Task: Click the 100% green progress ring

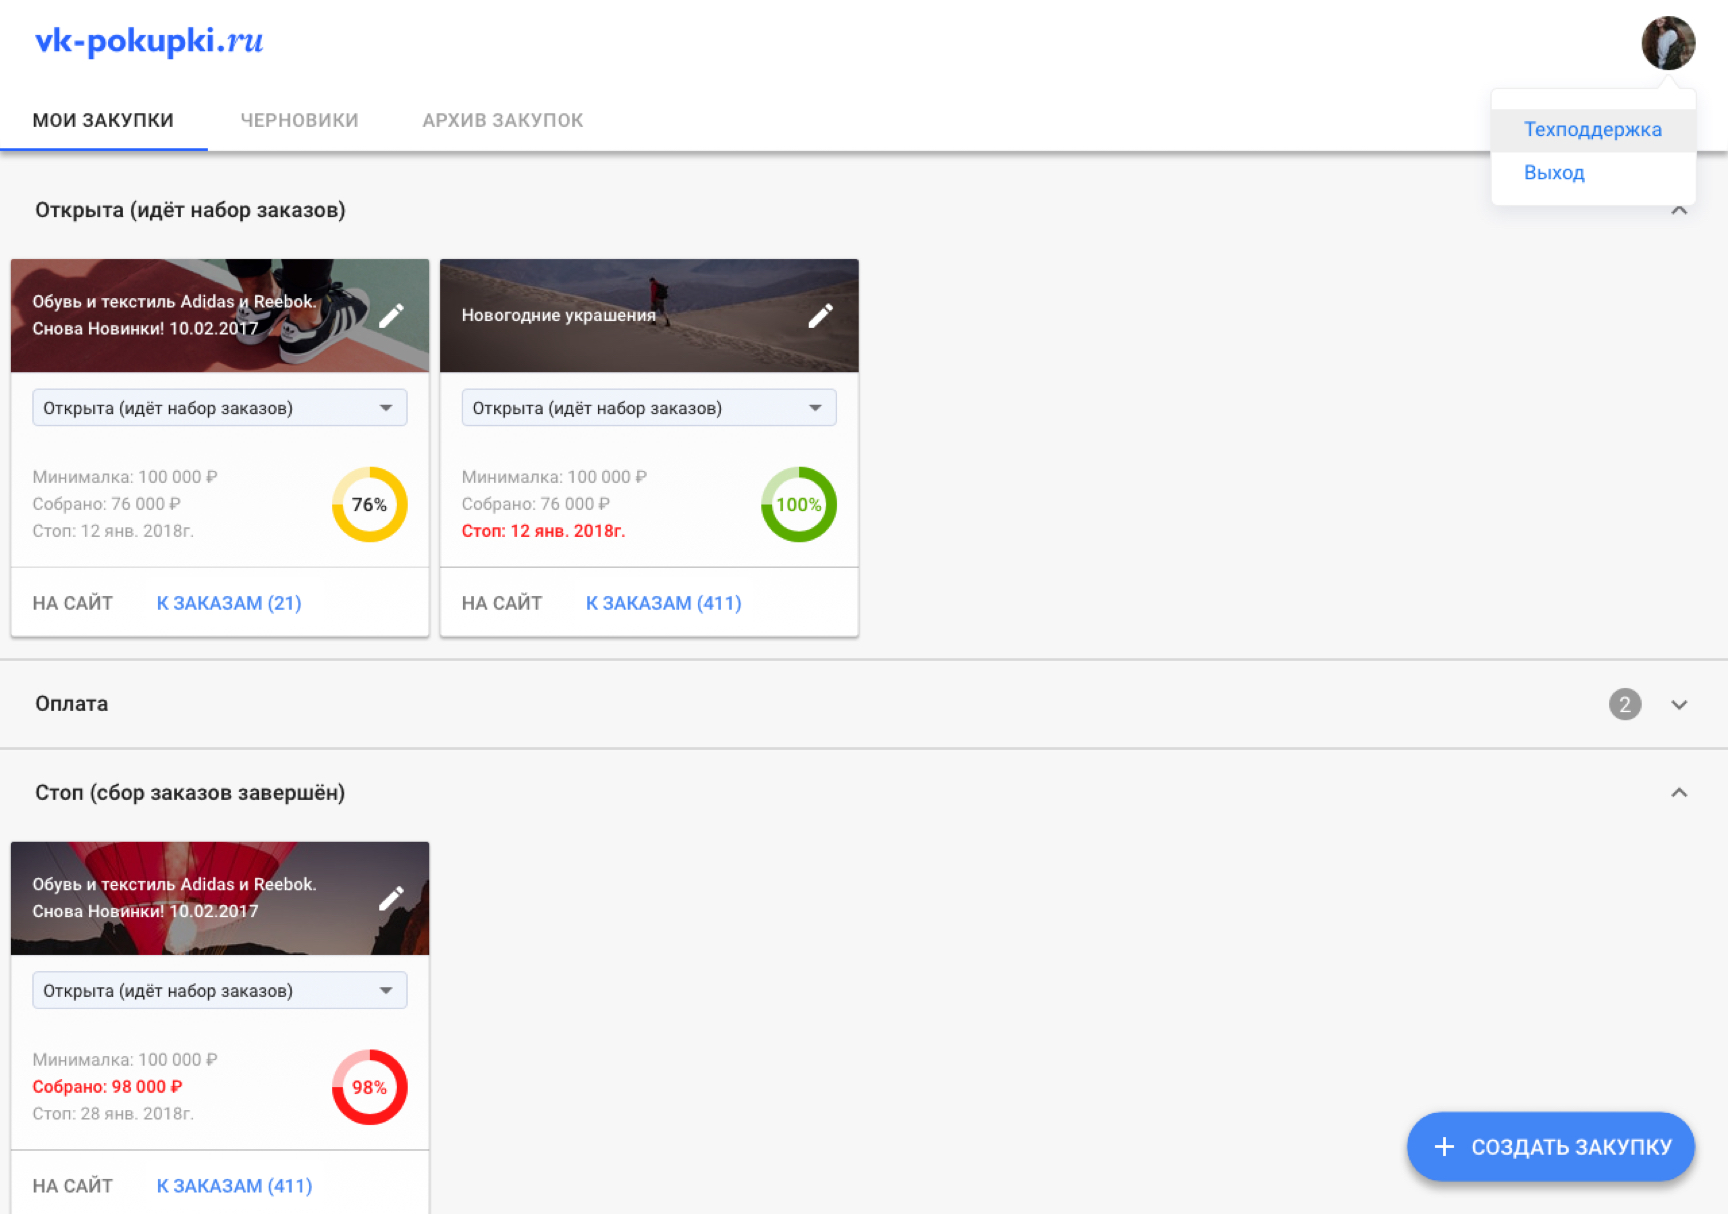Action: pyautogui.click(x=799, y=505)
